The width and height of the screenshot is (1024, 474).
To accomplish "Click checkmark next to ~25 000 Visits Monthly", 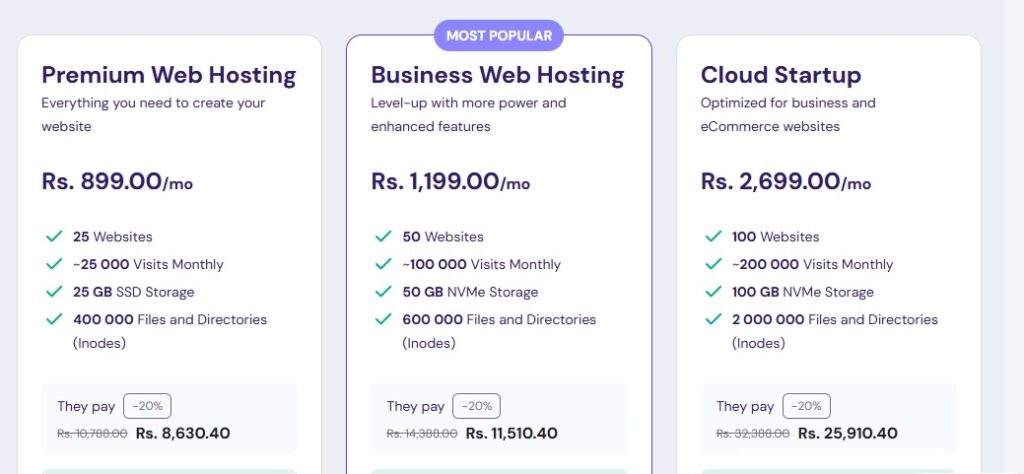I will coord(54,265).
